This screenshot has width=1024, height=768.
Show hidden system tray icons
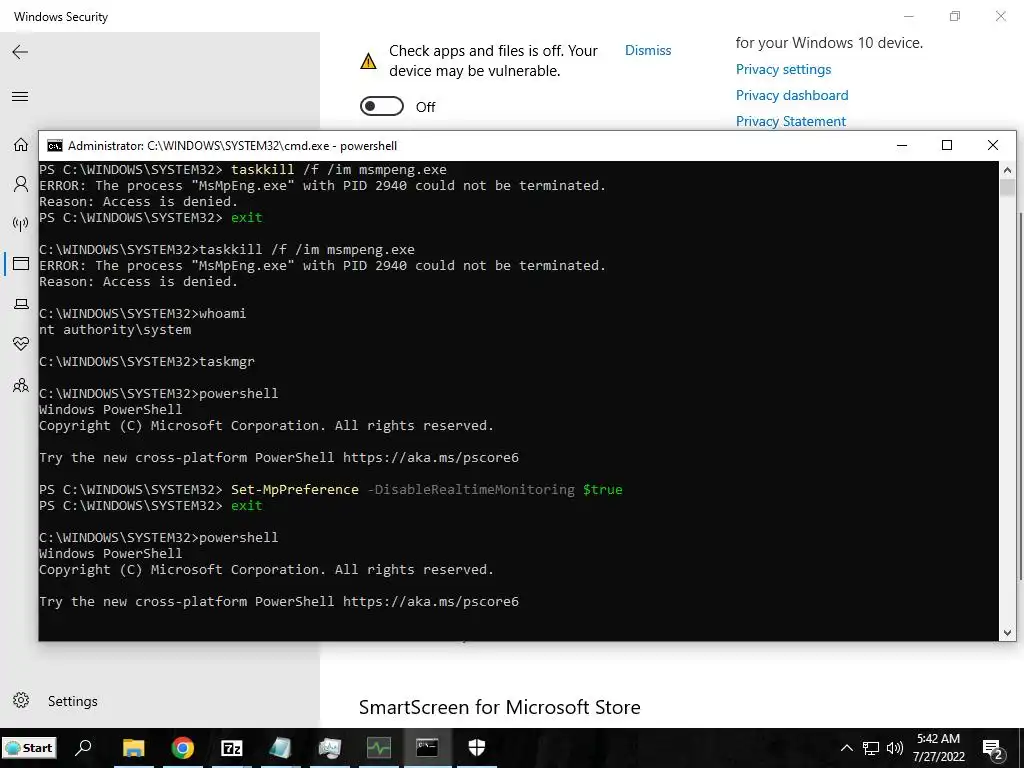(846, 748)
